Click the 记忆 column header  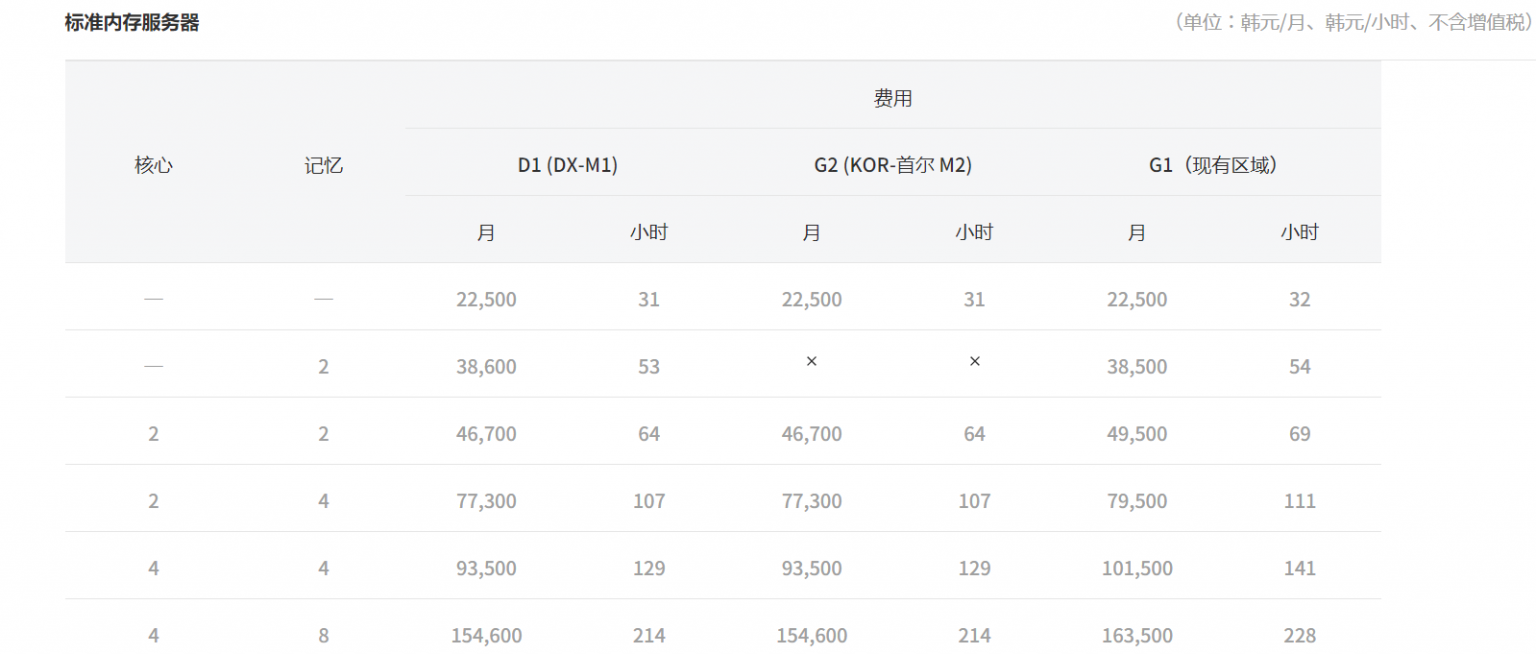pyautogui.click(x=323, y=165)
